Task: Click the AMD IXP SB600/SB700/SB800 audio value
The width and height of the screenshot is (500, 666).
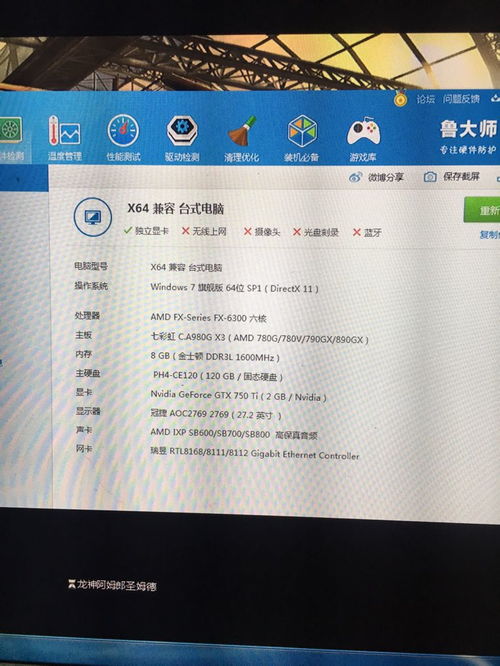Action: 234,434
